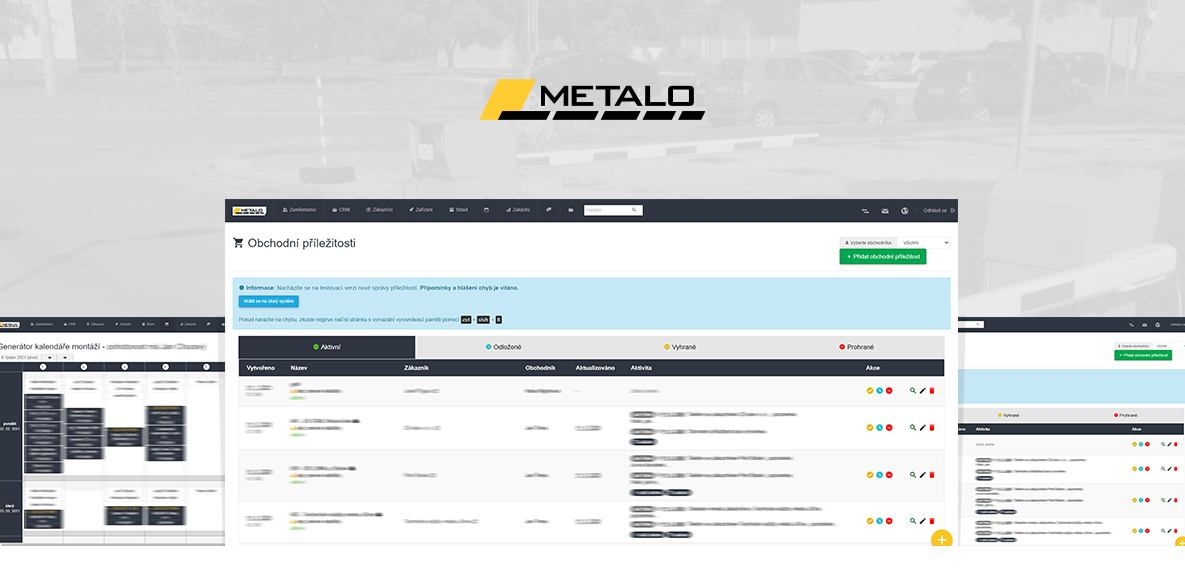Click the METALO logo in the main navbar
1185x580 pixels.
[249, 210]
